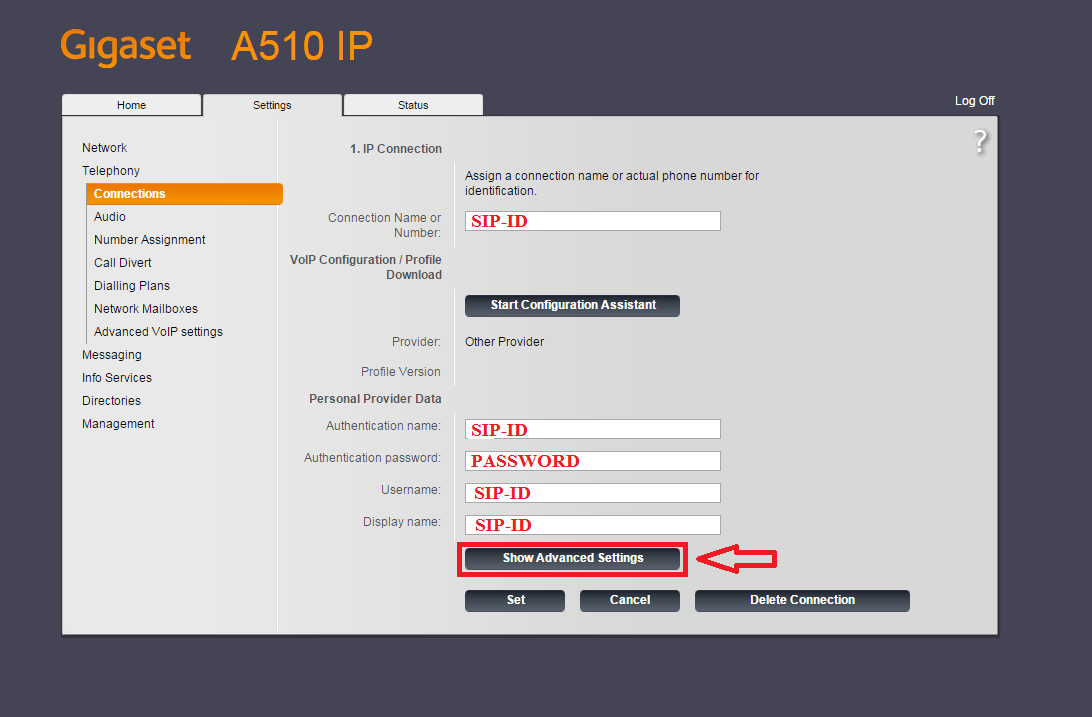
Task: Click the 'Profile Version' label
Action: 400,372
